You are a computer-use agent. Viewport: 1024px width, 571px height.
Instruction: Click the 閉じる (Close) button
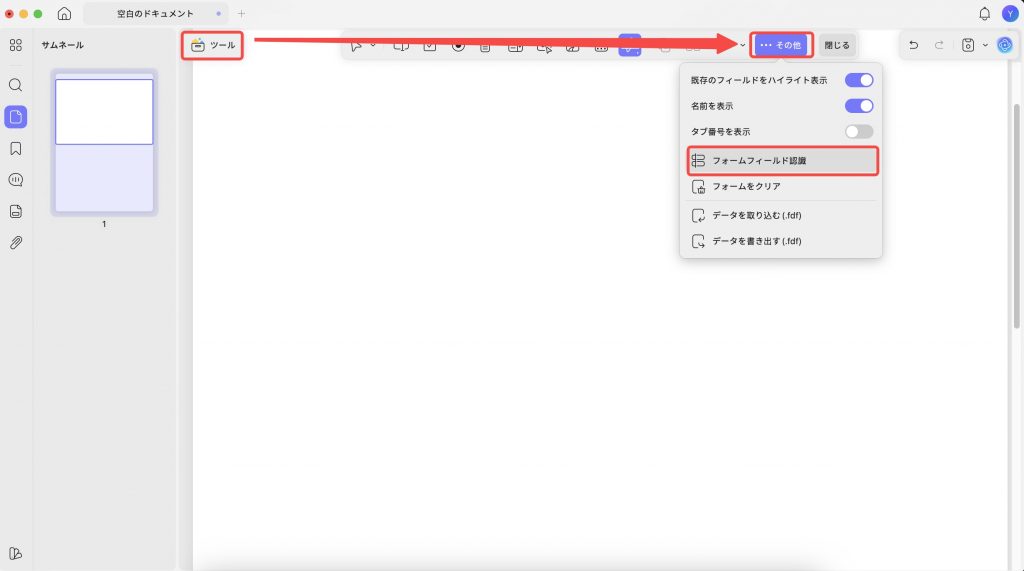[x=837, y=45]
